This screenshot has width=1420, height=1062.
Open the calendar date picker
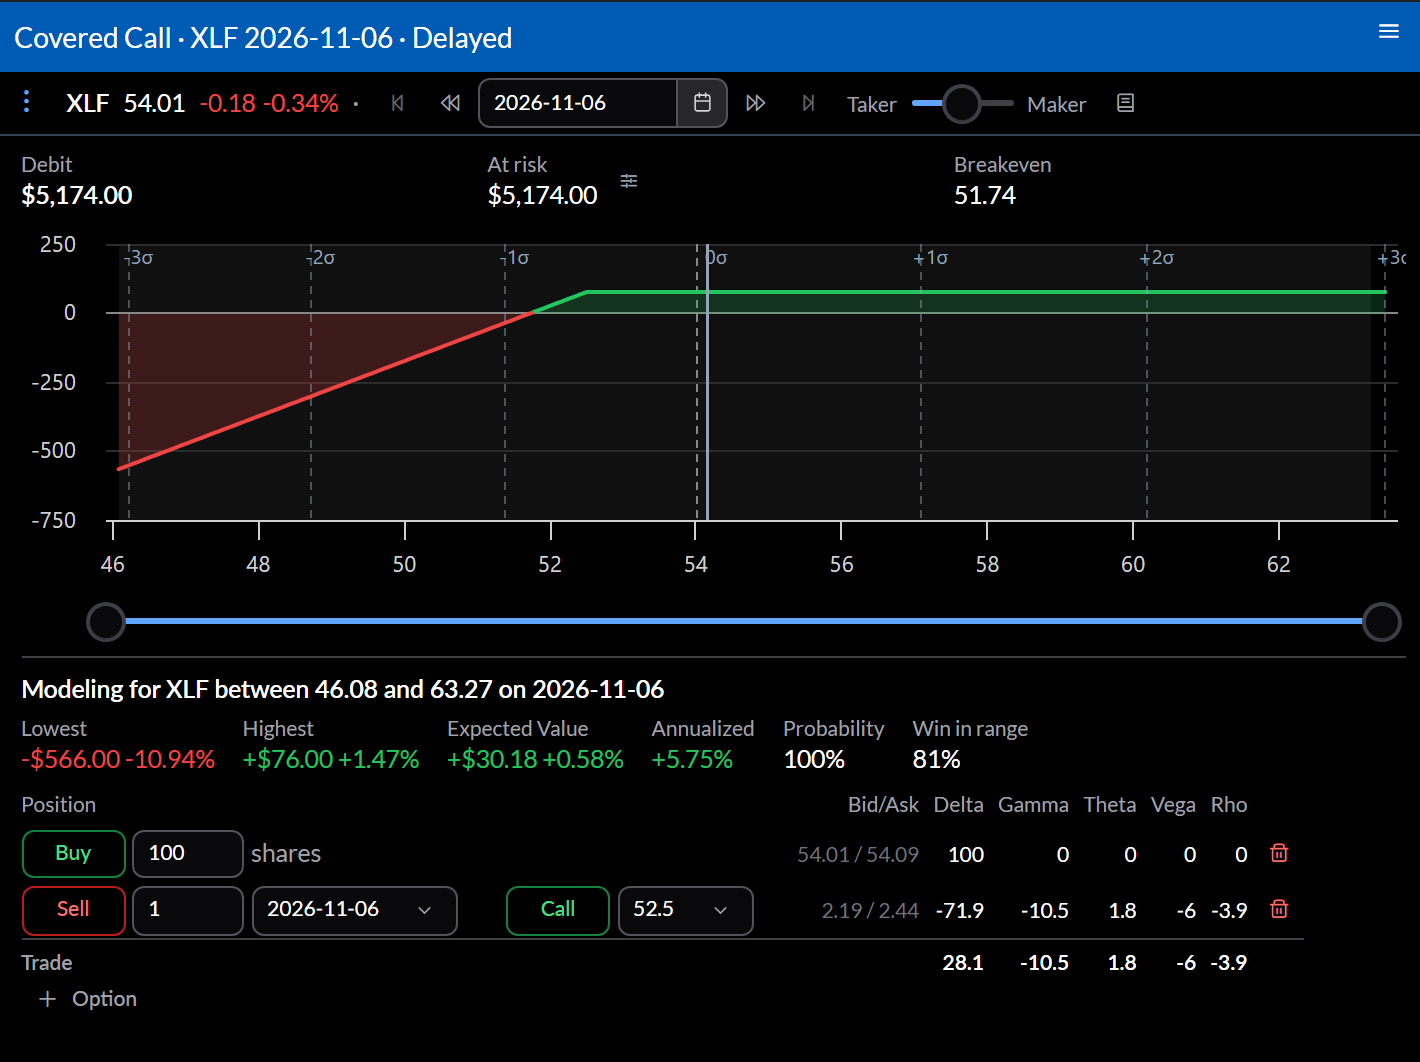(x=702, y=103)
